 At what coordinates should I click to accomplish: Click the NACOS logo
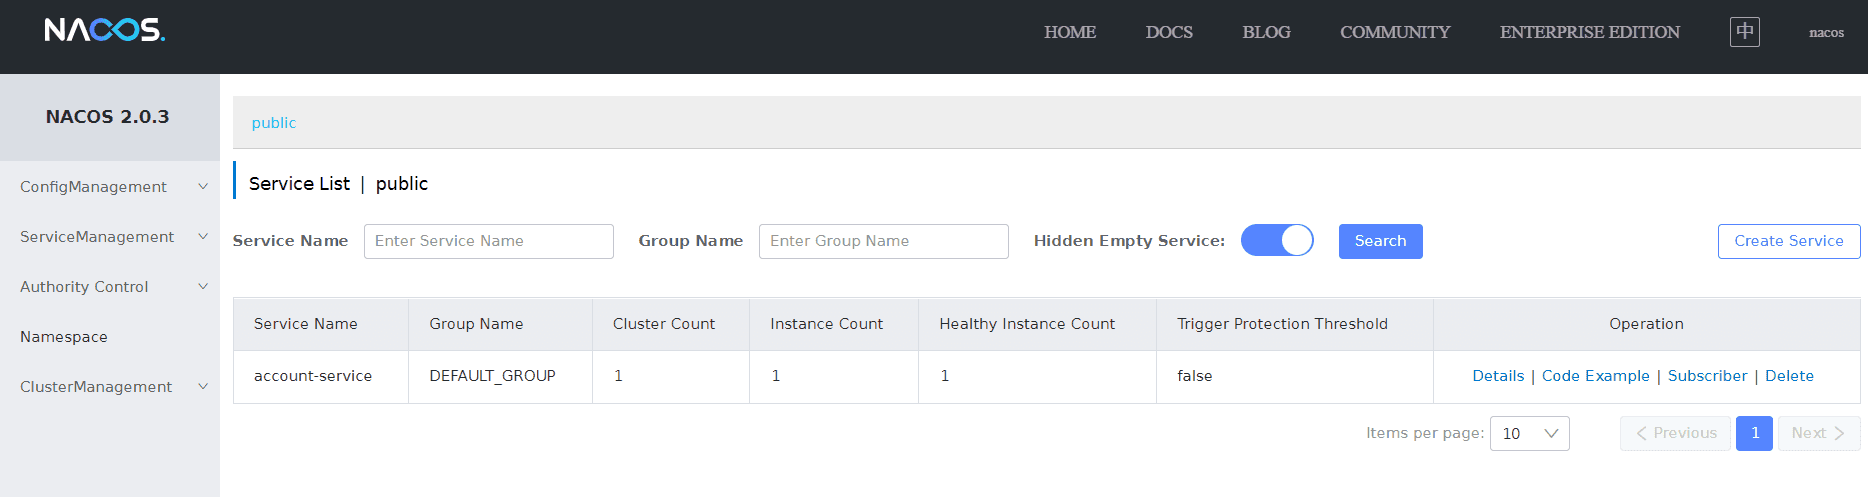point(105,30)
